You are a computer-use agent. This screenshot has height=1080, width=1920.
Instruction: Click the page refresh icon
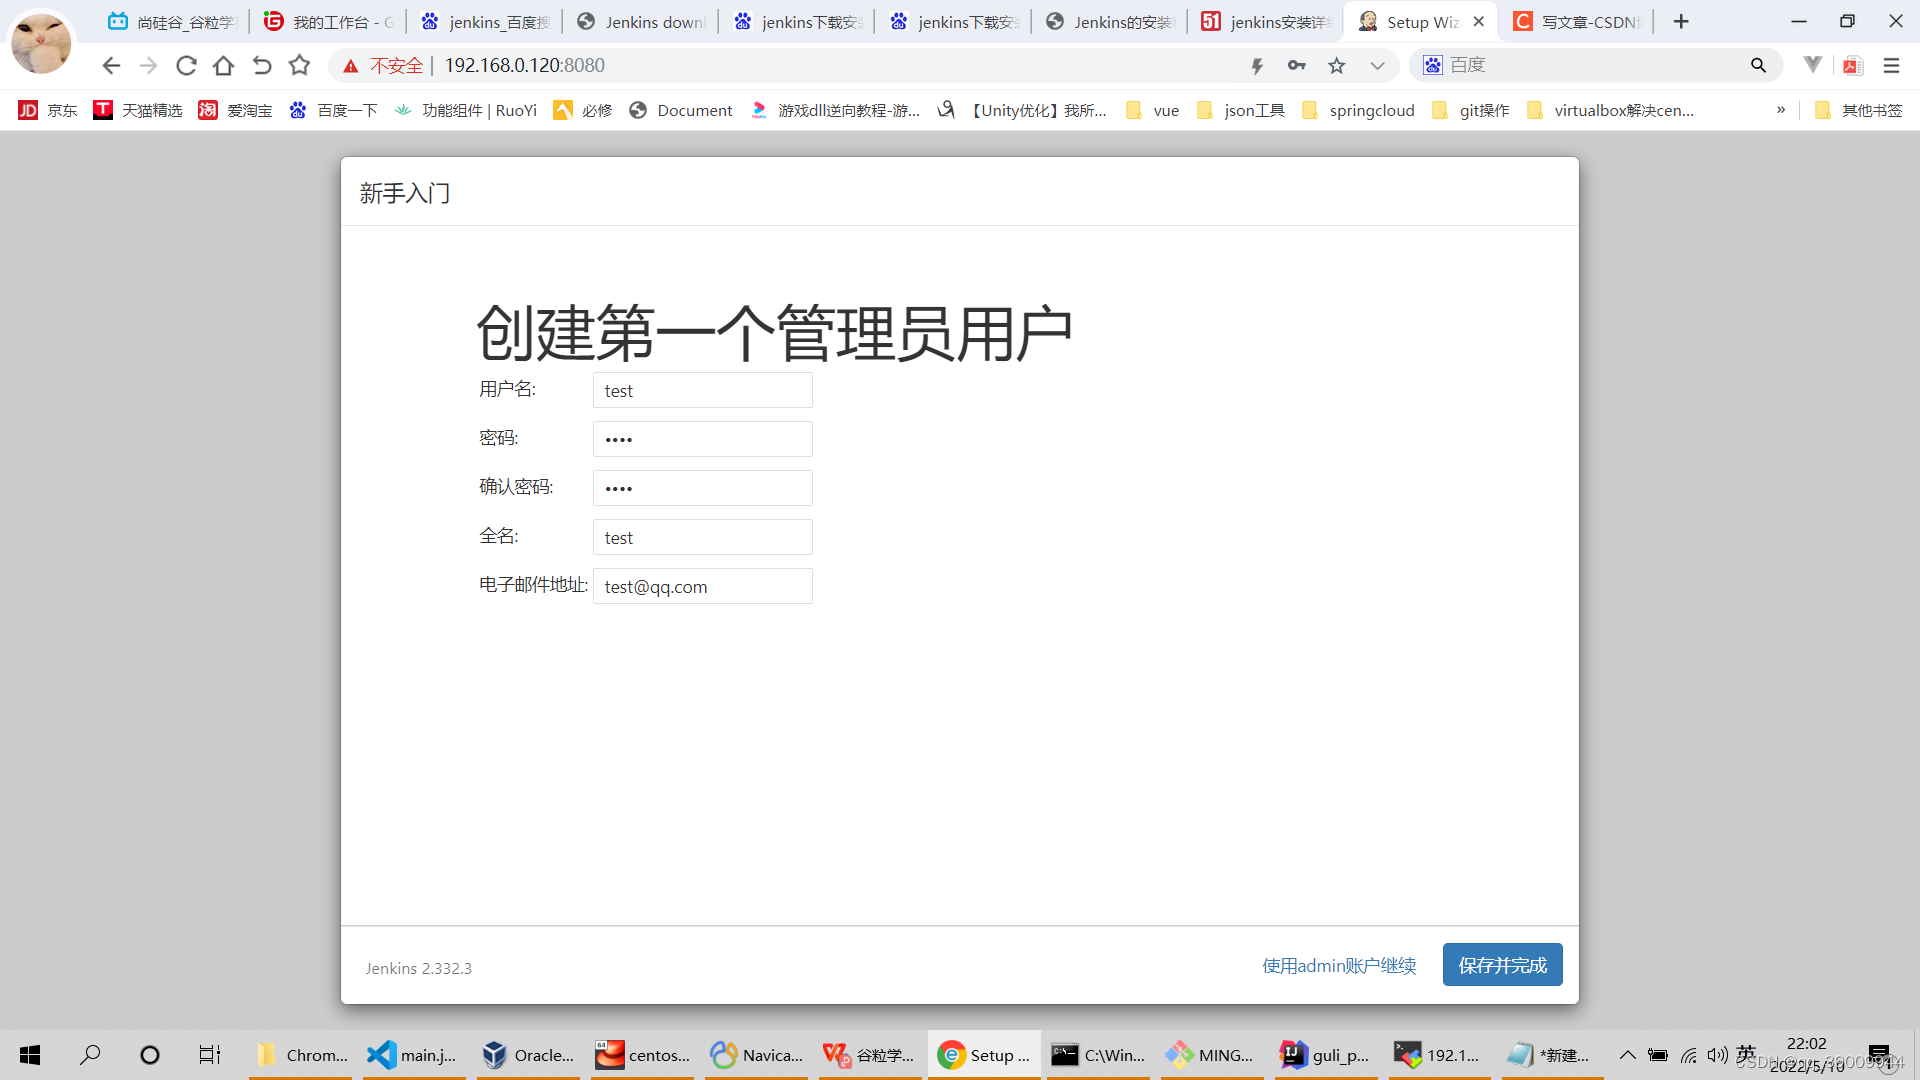coord(186,65)
